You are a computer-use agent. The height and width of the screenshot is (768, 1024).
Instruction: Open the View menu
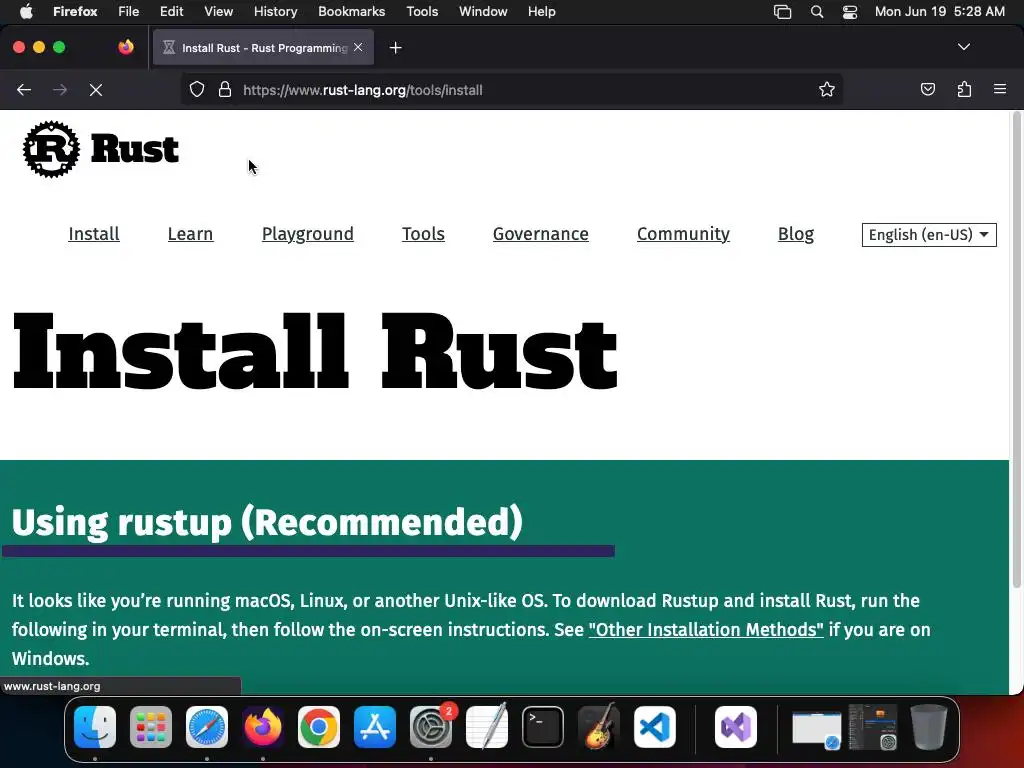(219, 11)
